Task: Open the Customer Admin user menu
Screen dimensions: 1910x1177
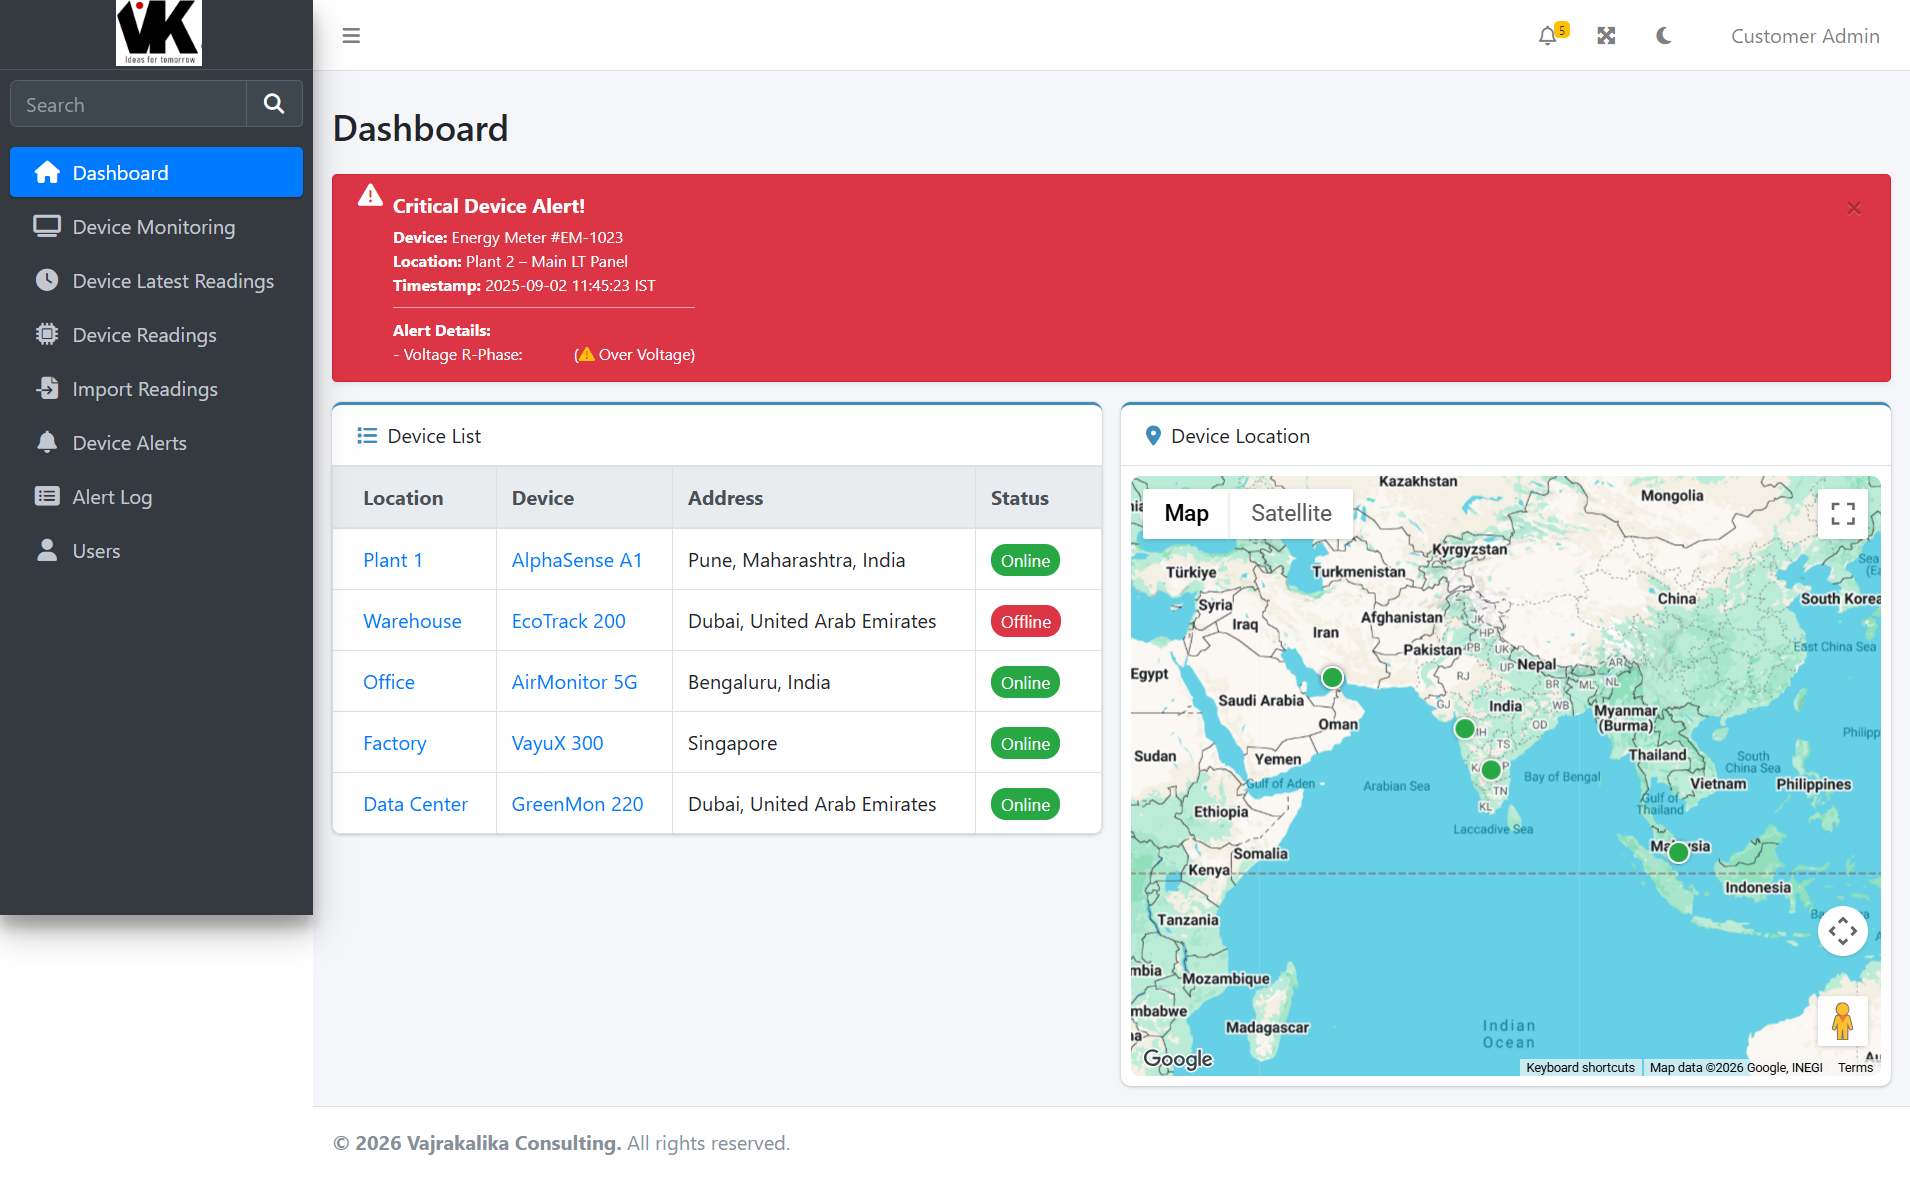Action: tap(1805, 36)
